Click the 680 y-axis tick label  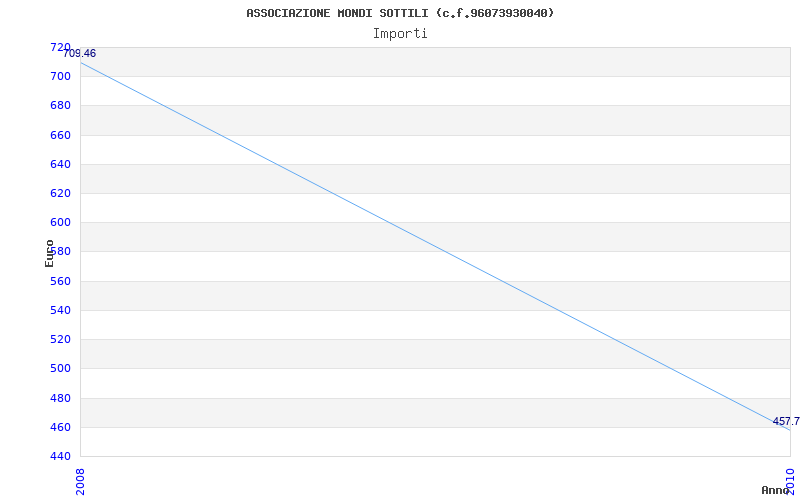(60, 106)
